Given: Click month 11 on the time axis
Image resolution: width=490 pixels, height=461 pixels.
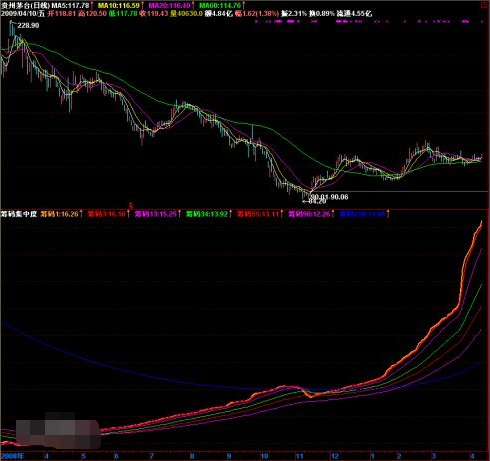Looking at the screenshot, I should point(300,456).
